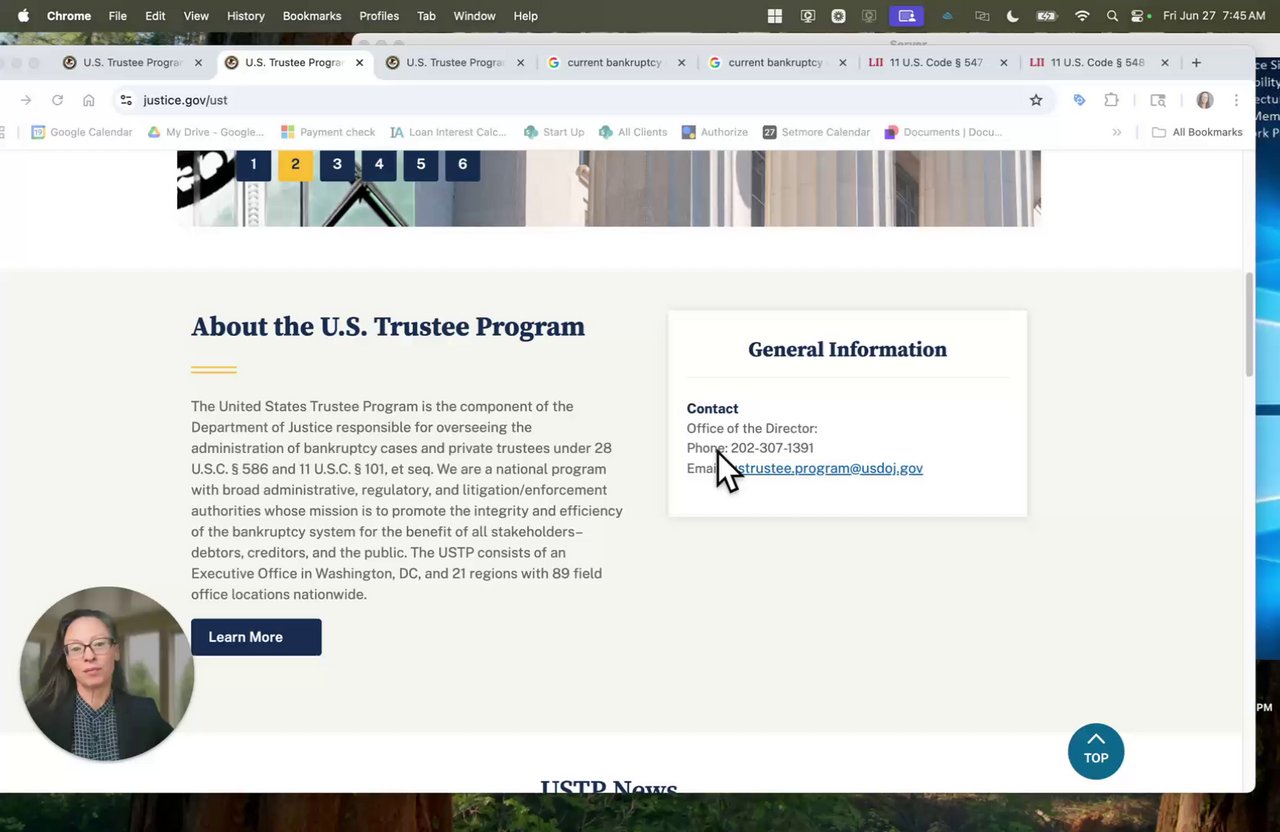The width and height of the screenshot is (1280, 832).
Task: Open the View menu
Action: [x=196, y=16]
